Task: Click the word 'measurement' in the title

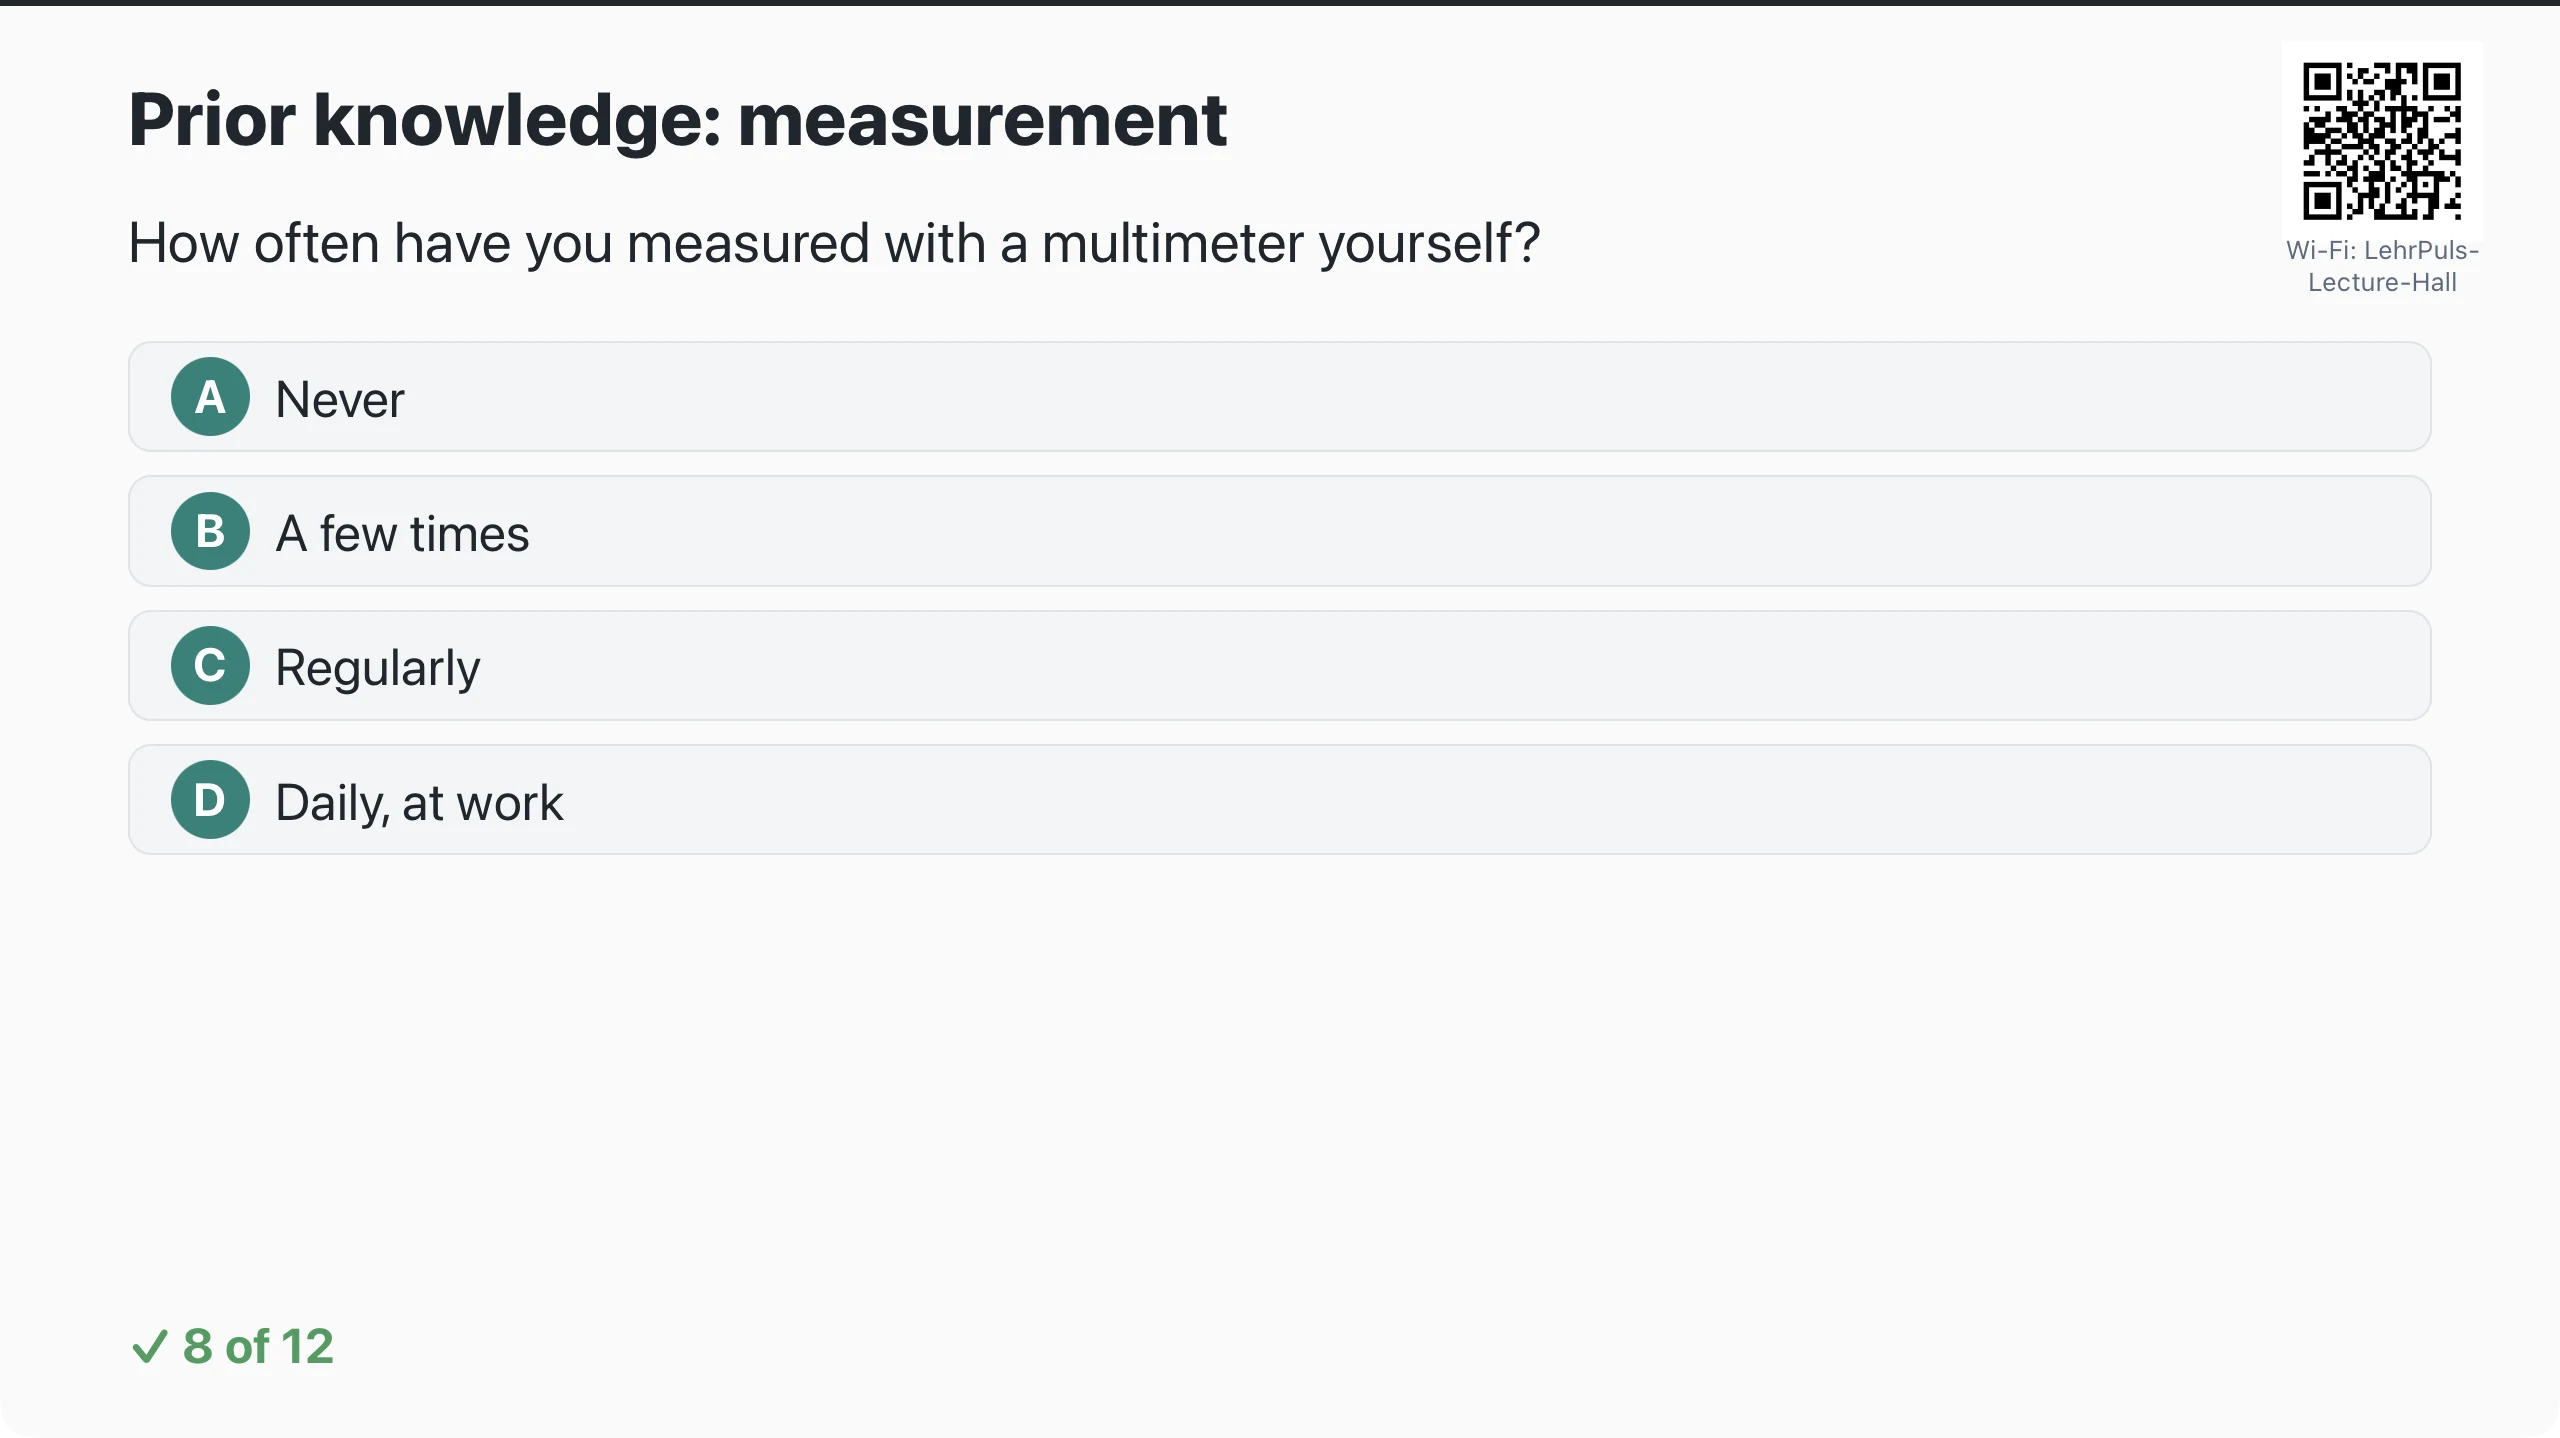Action: point(982,120)
